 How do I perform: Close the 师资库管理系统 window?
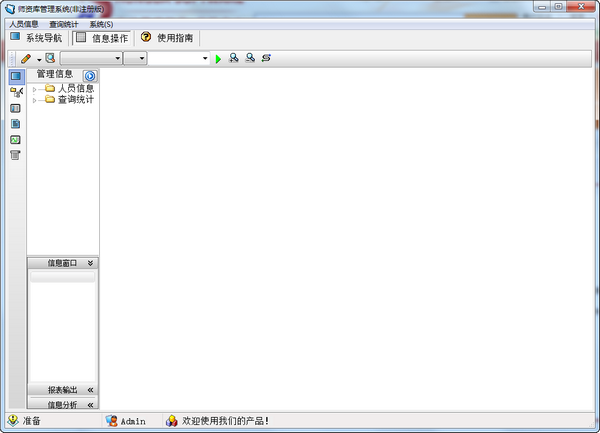(581, 7)
